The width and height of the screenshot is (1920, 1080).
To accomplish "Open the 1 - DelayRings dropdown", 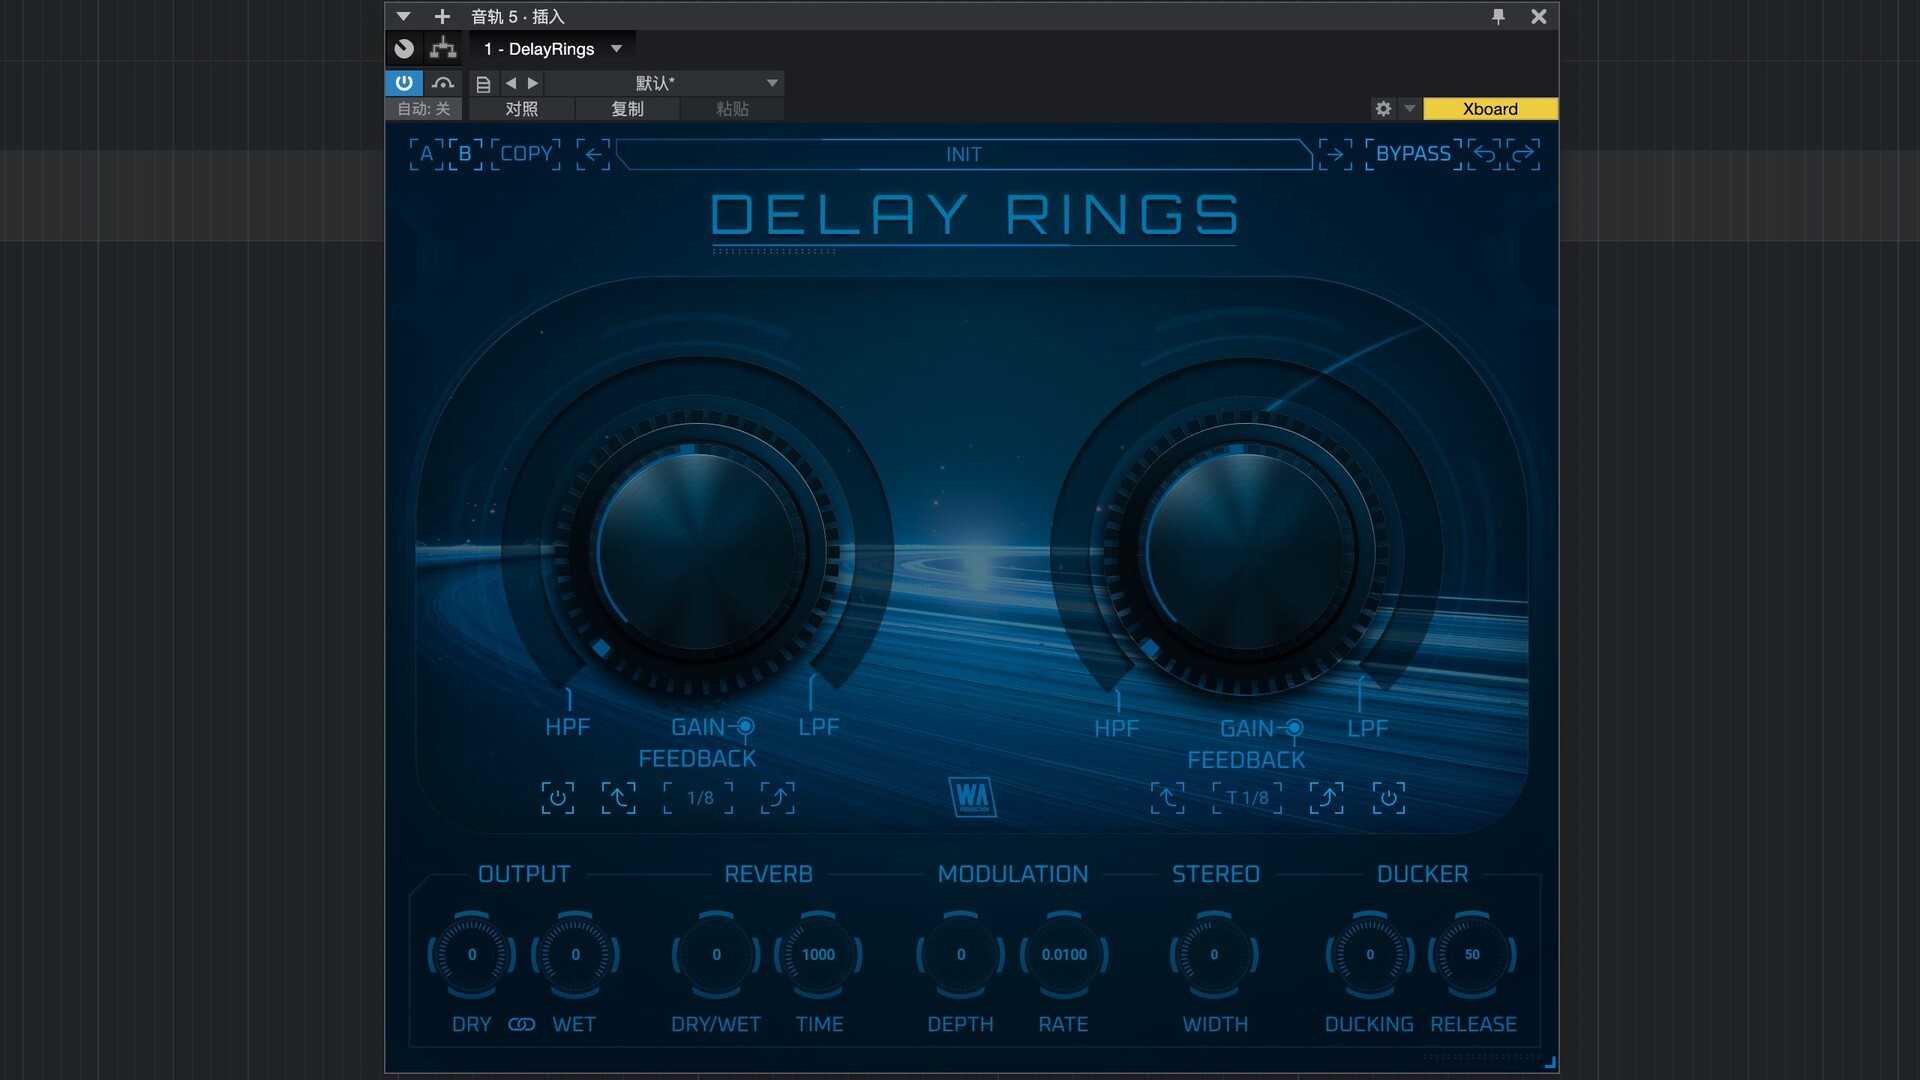I will tap(550, 48).
